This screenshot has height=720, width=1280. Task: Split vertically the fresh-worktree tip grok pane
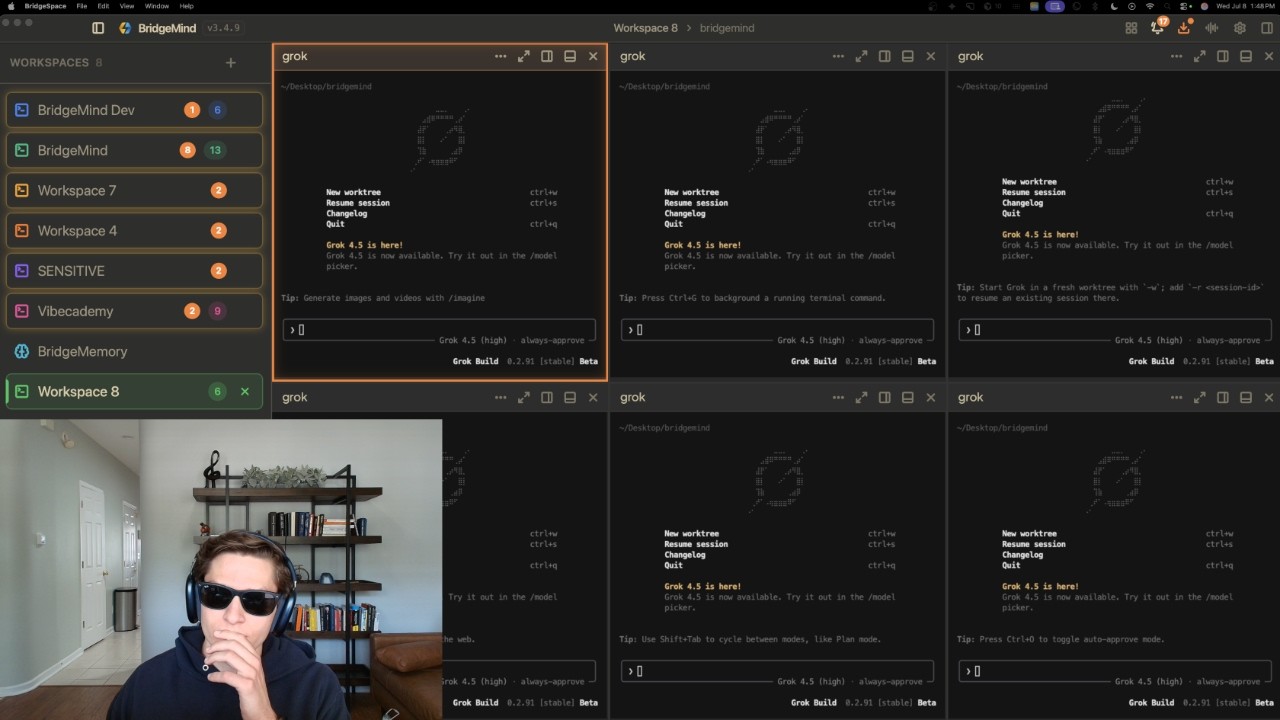coord(1223,56)
